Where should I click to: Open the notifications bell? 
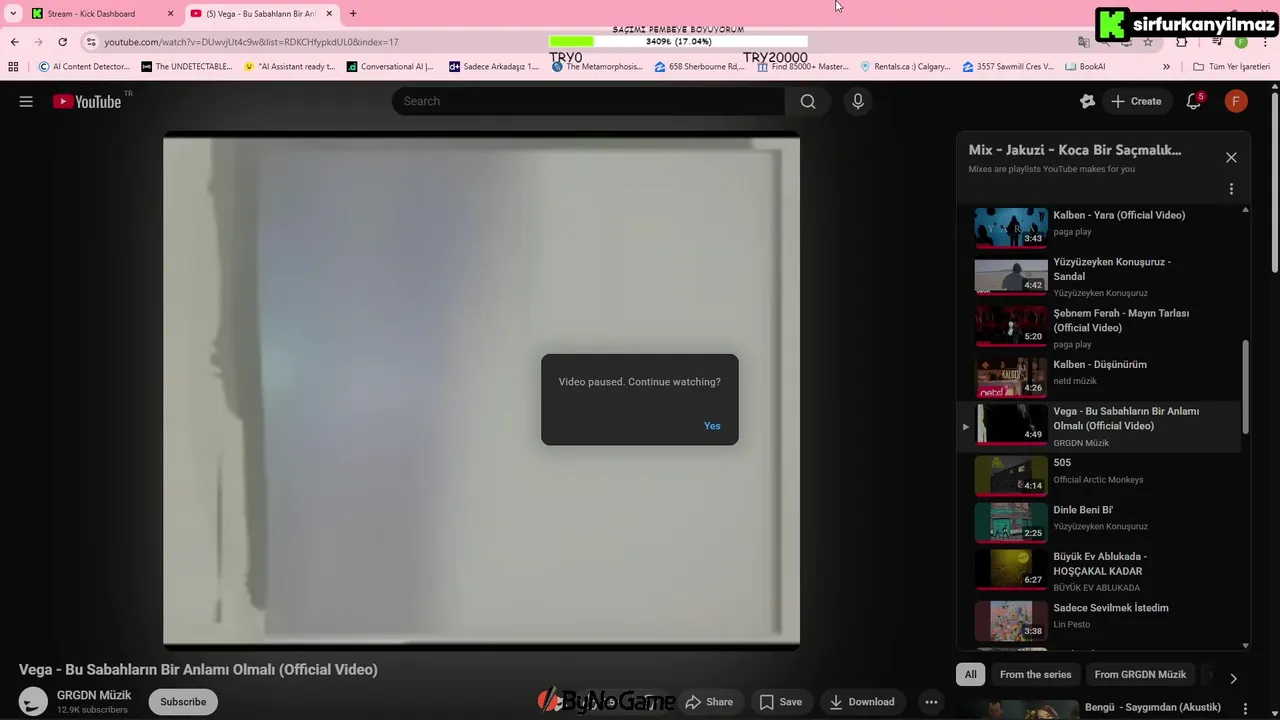(x=1193, y=101)
